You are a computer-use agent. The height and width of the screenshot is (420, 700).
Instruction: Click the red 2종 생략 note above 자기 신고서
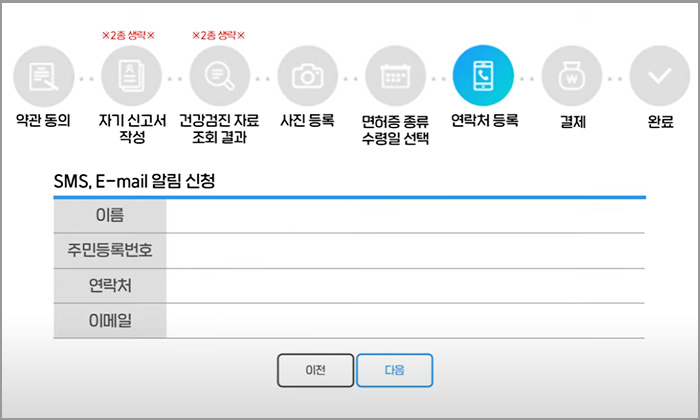[128, 35]
